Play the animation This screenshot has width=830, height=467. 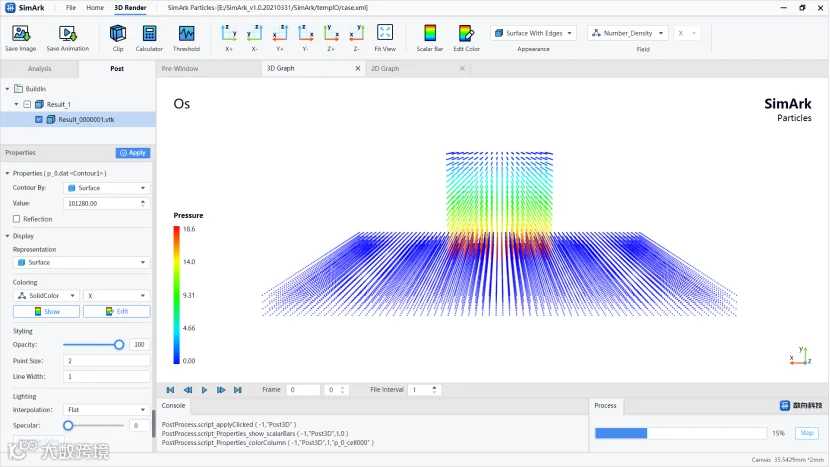204,390
